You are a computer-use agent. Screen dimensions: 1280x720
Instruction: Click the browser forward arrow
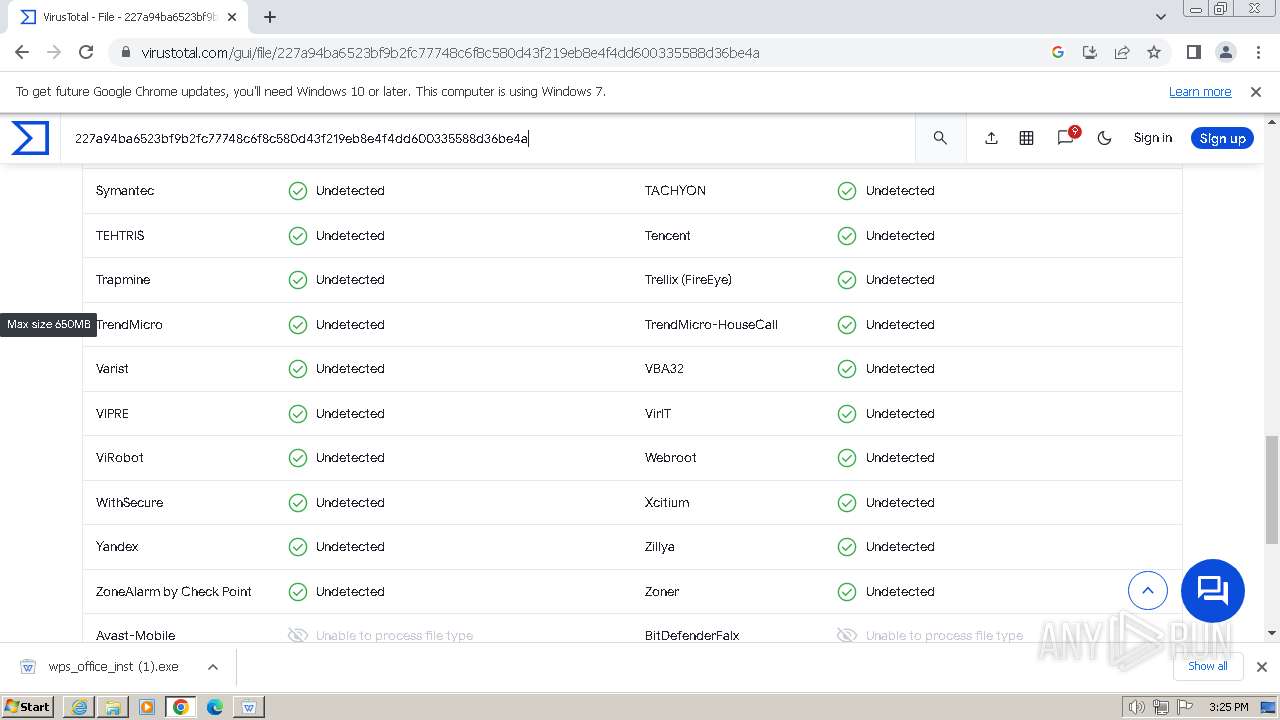[54, 52]
